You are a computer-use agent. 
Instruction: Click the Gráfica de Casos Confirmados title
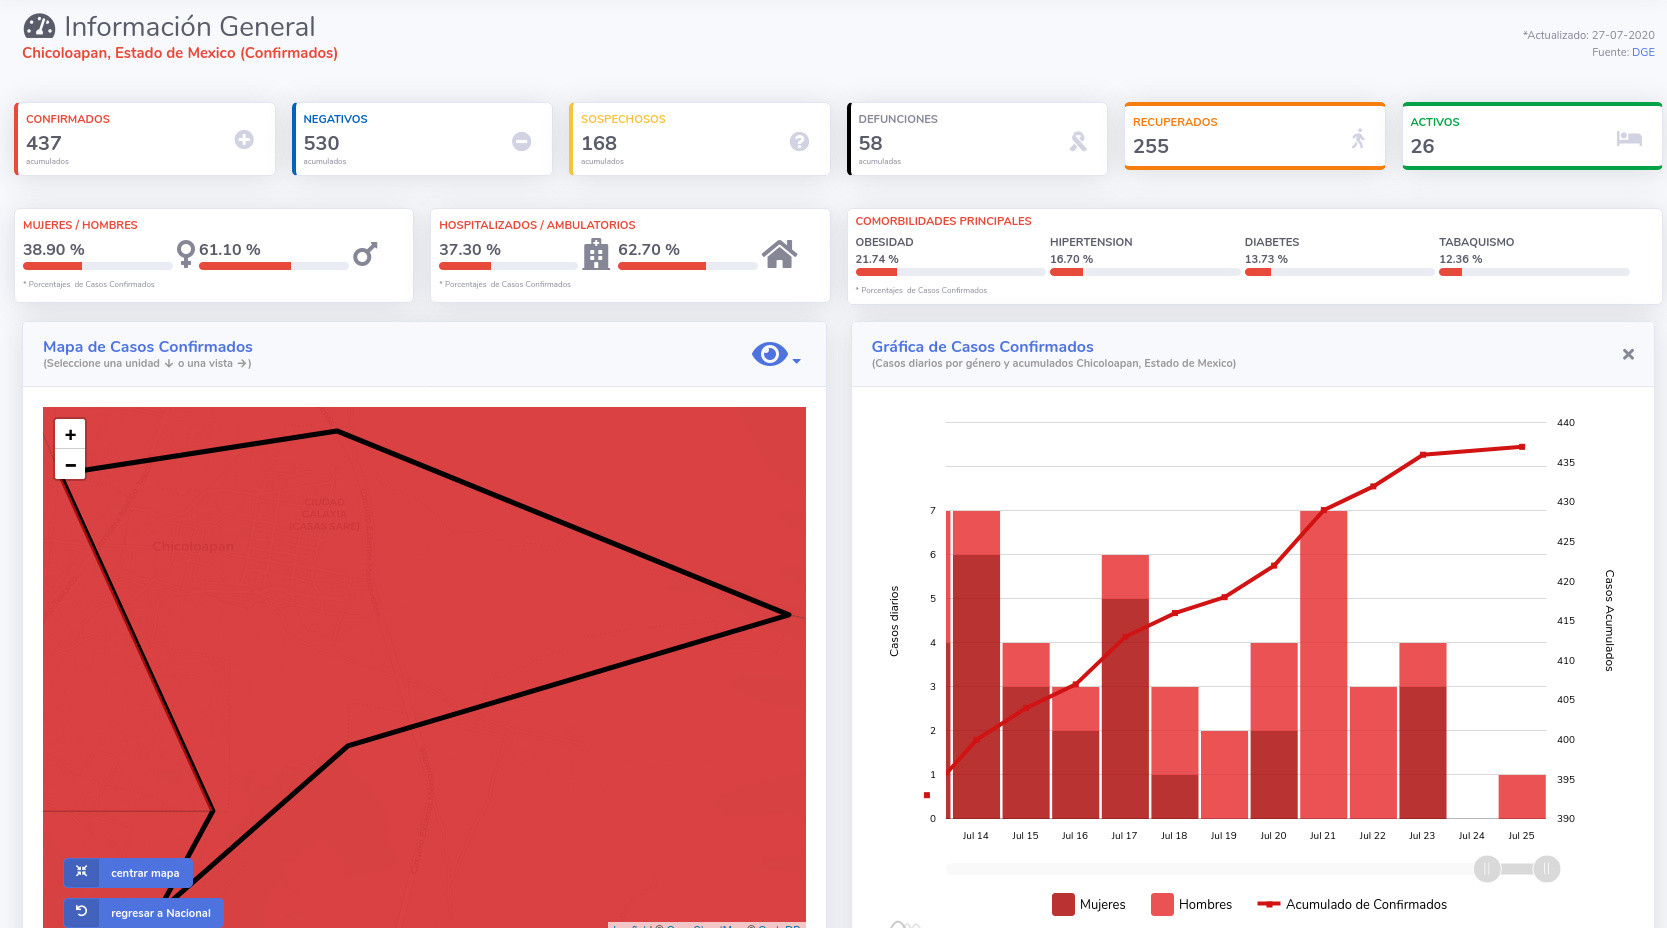coord(982,347)
